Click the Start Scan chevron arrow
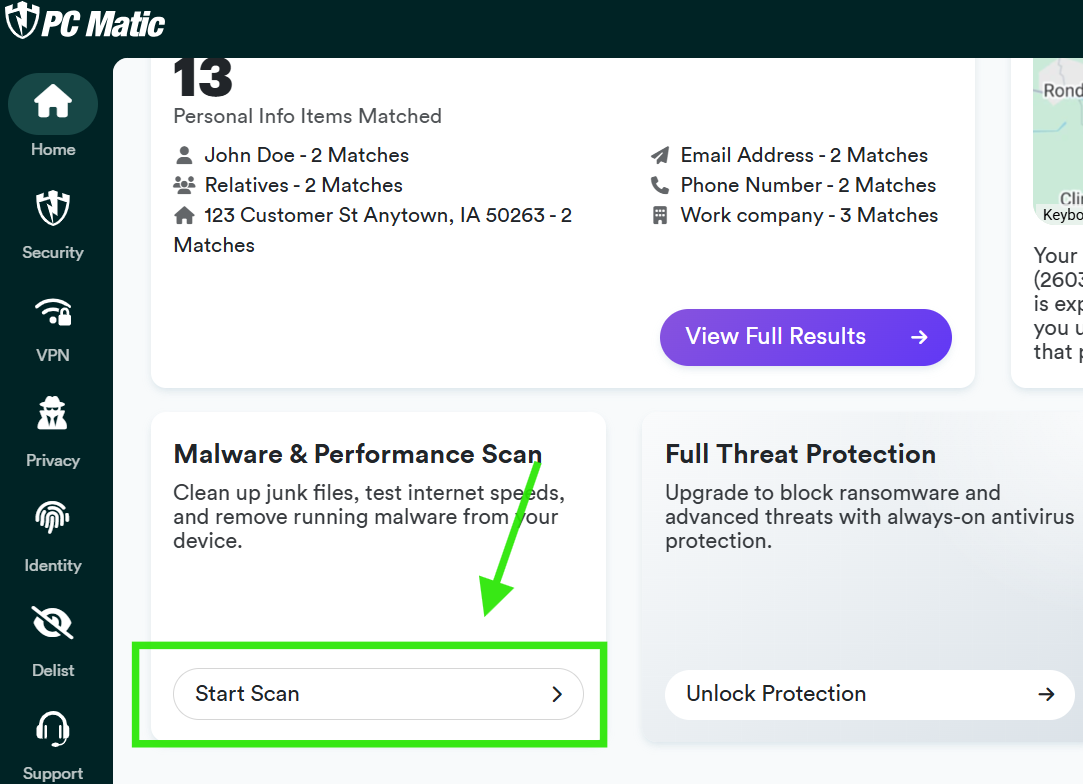This screenshot has width=1083, height=784. [x=557, y=694]
